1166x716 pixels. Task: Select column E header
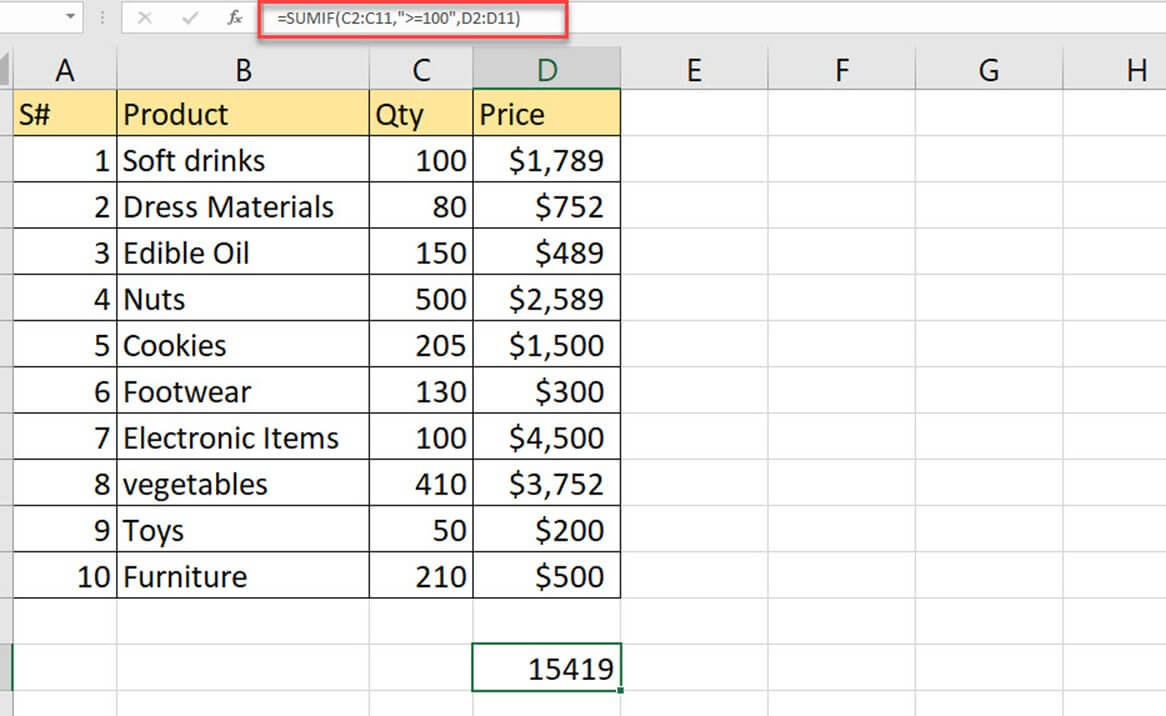[x=693, y=70]
